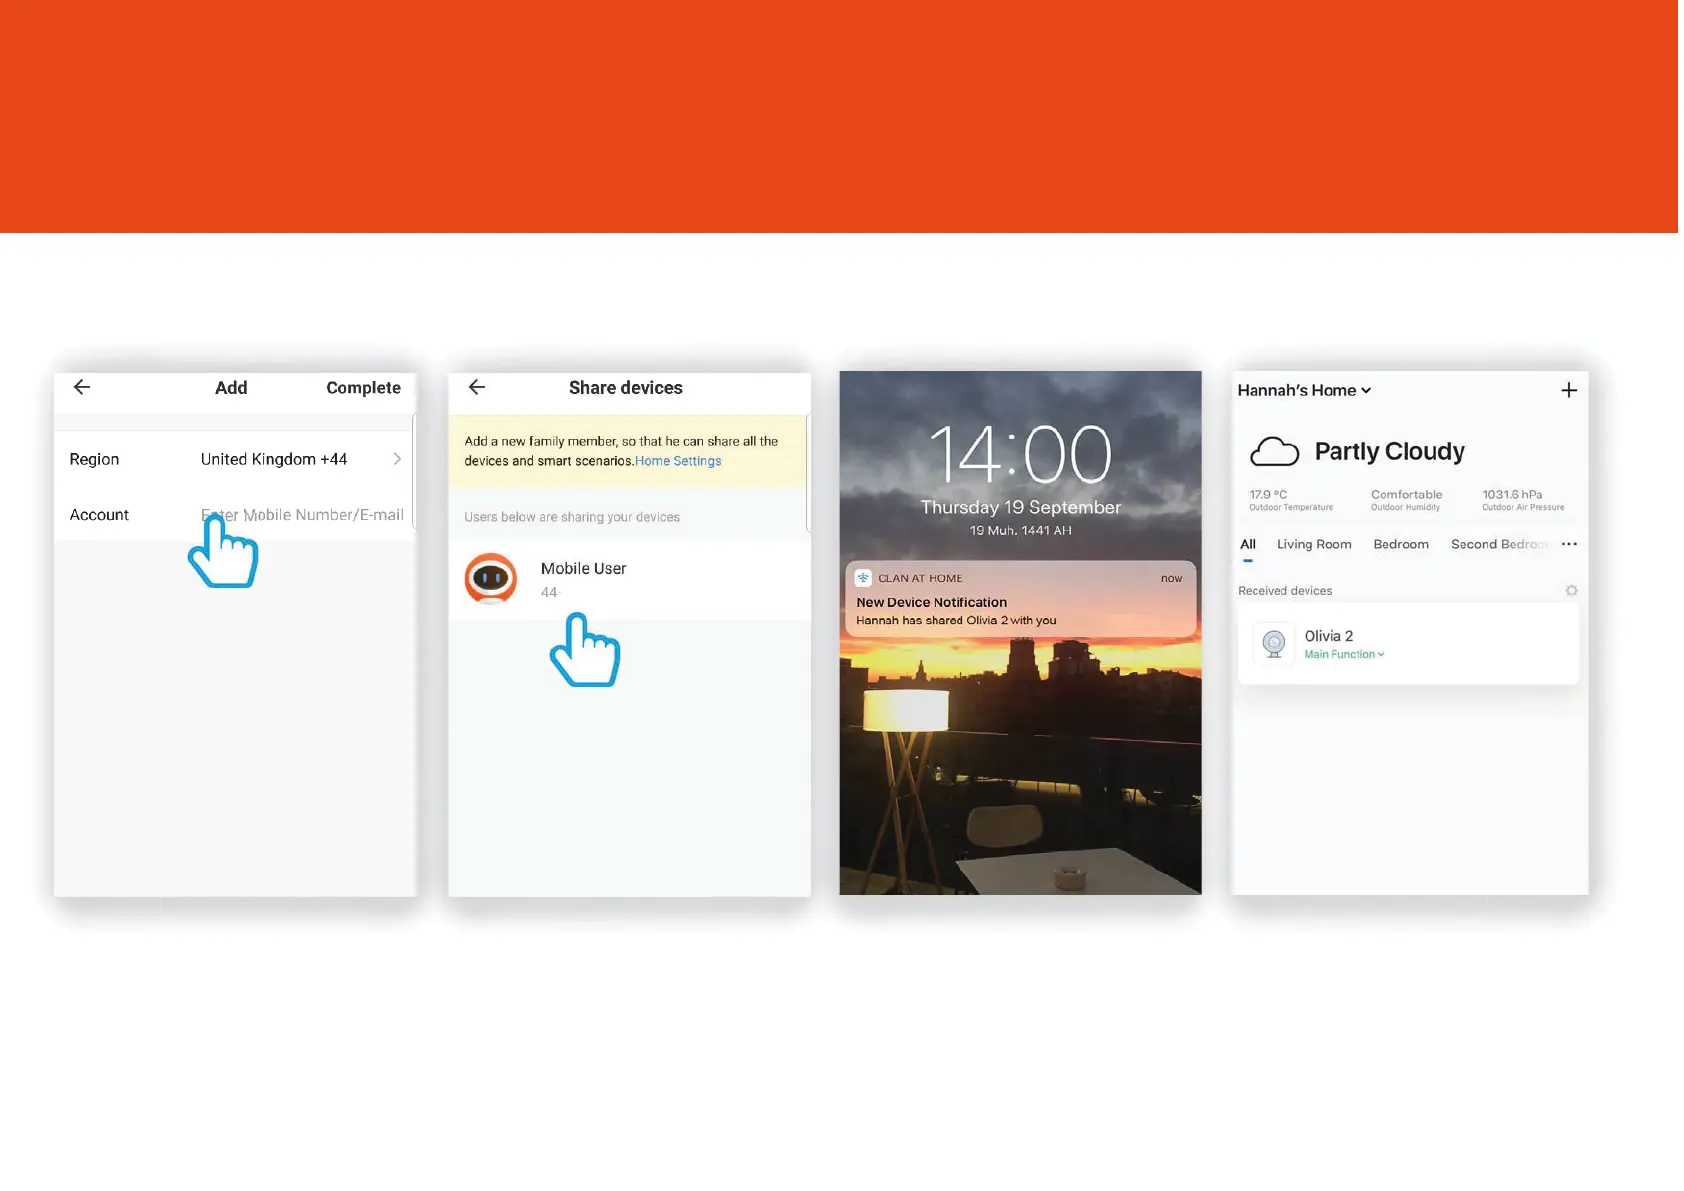The height and width of the screenshot is (1191, 1684).
Task: Tap the 17.9 °C outdoor temperature
Action: tap(1290, 500)
